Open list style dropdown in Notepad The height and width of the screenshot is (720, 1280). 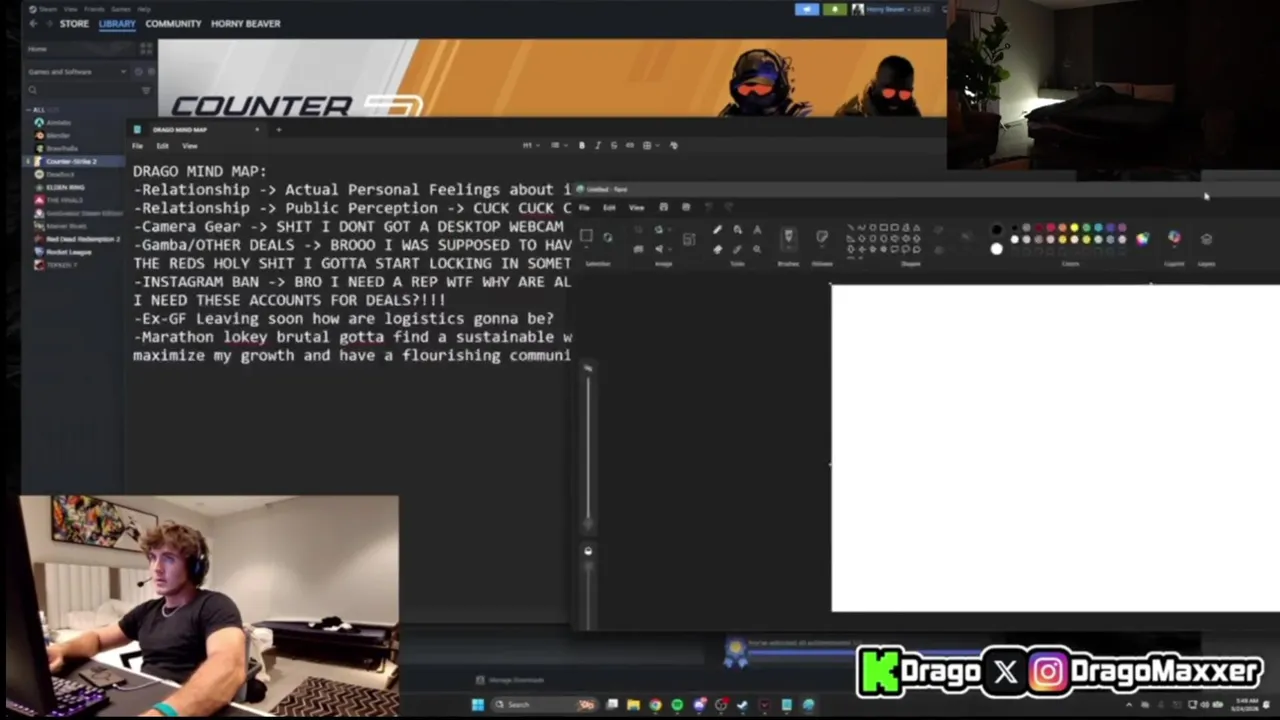[557, 145]
